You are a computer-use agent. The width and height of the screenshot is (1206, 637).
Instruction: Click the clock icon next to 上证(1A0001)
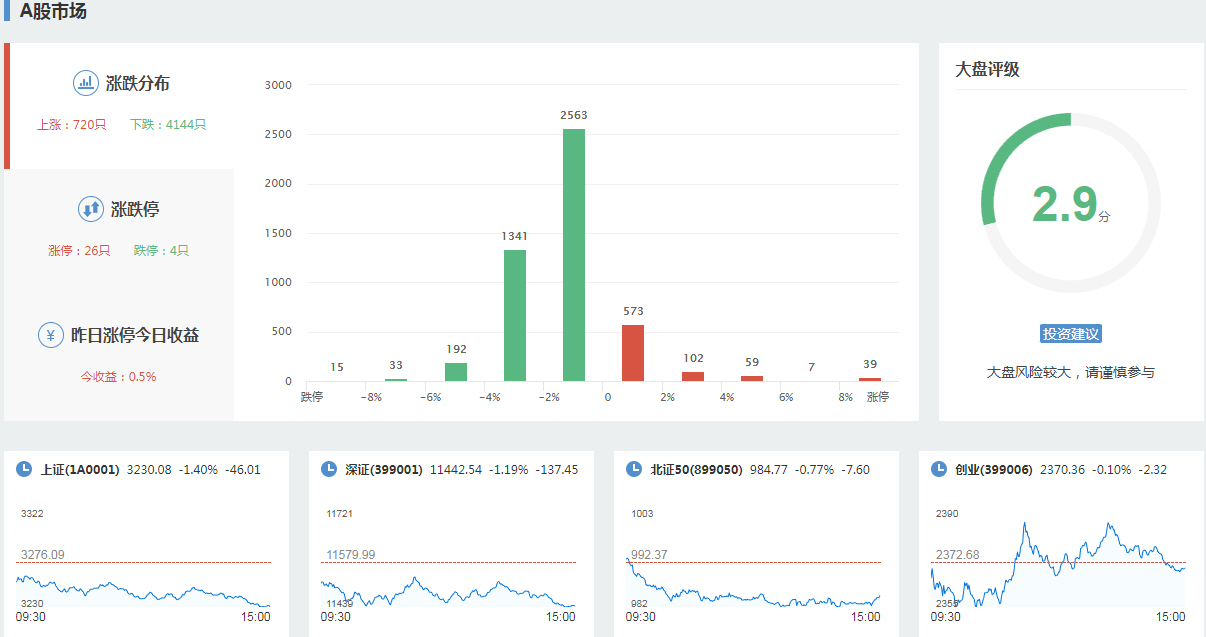point(24,469)
